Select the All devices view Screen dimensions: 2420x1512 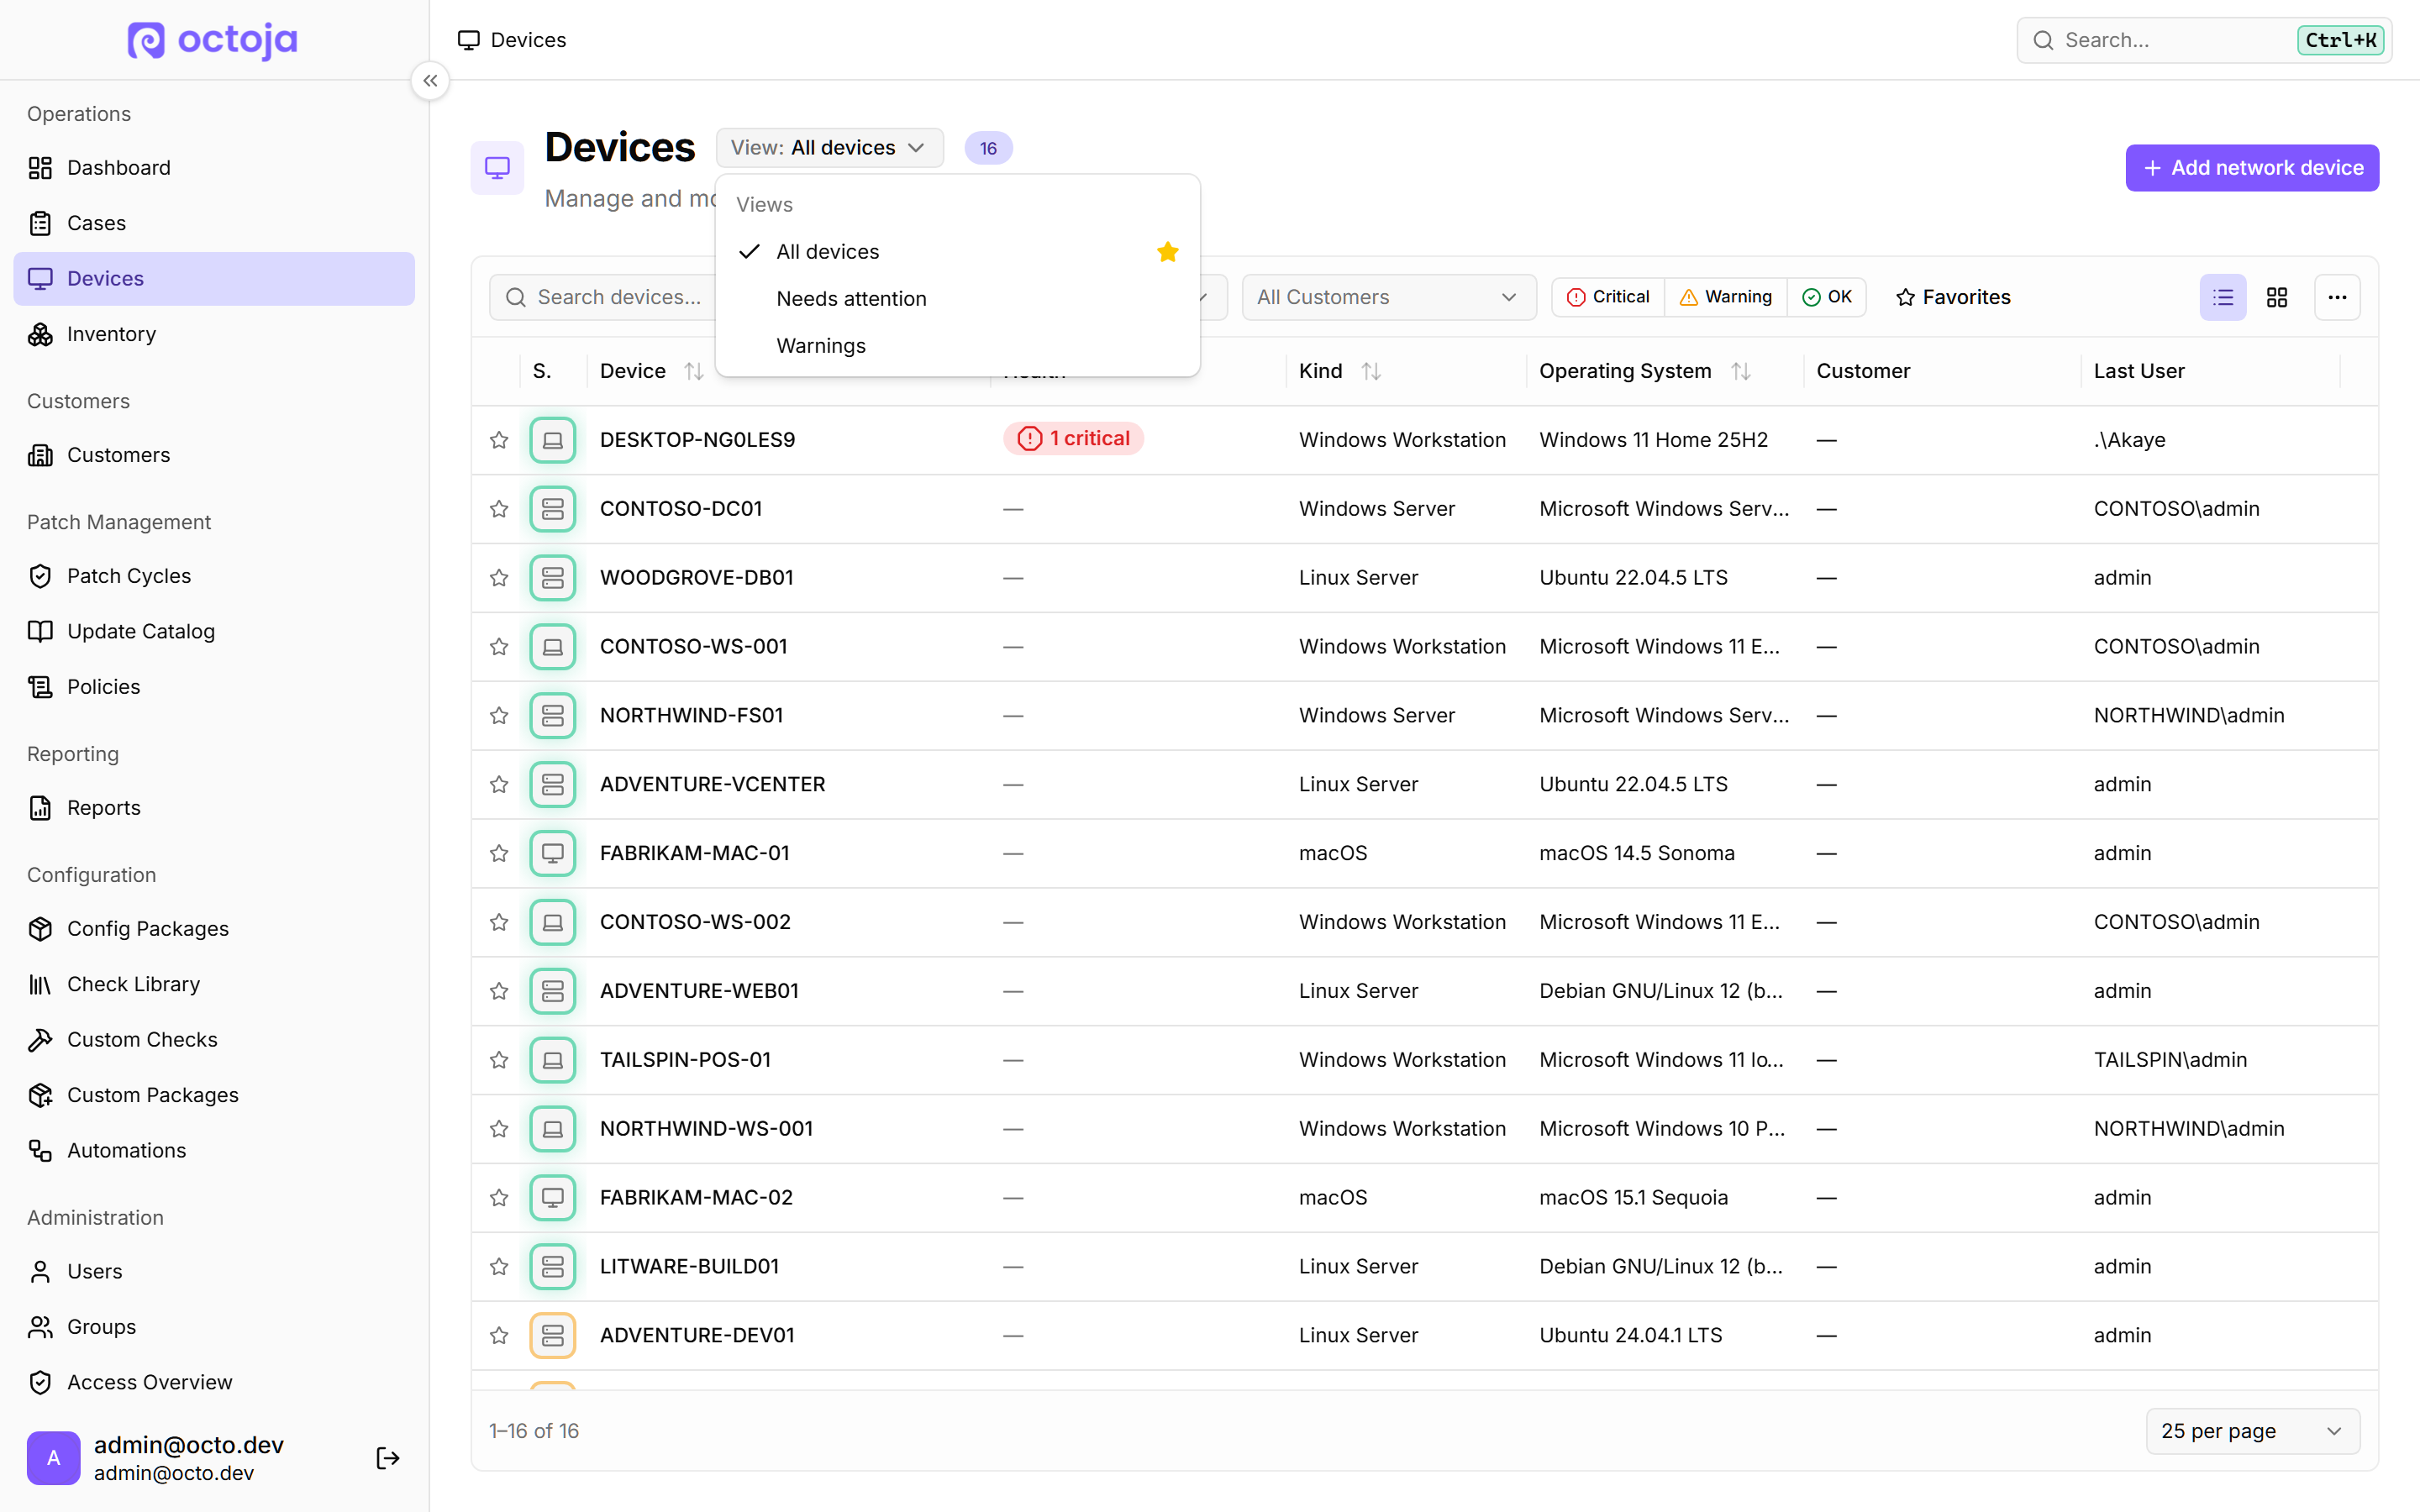coord(957,252)
